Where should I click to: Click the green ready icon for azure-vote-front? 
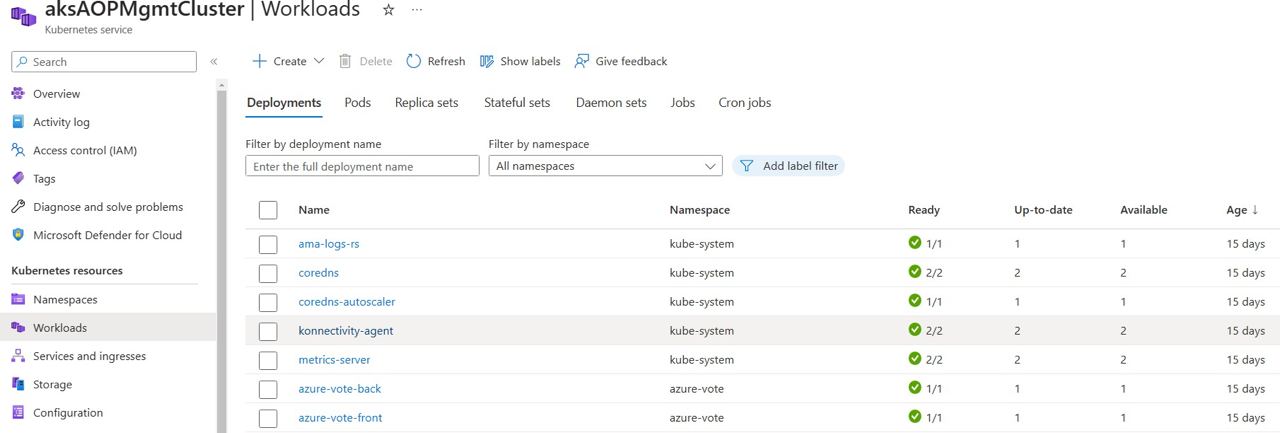(x=914, y=416)
